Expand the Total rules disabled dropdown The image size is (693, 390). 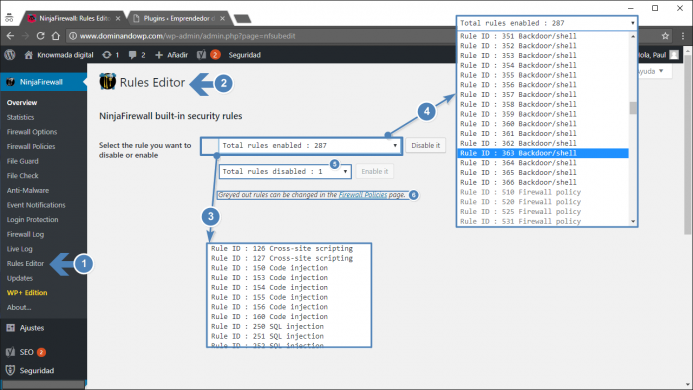click(285, 172)
